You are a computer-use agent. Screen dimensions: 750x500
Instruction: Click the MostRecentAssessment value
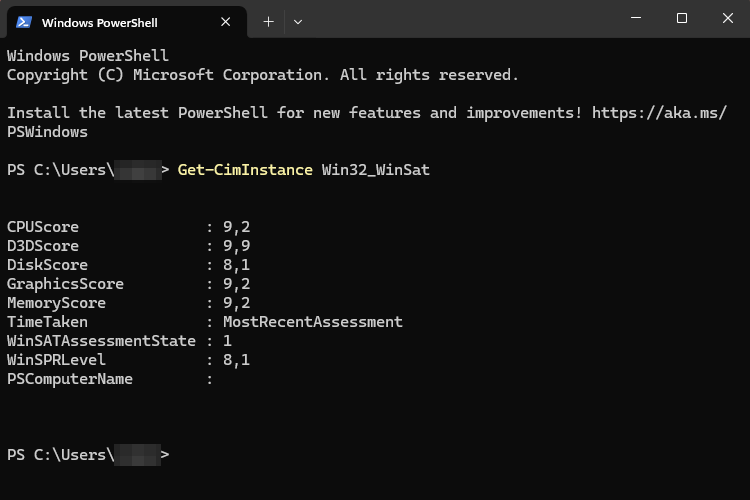(x=313, y=322)
